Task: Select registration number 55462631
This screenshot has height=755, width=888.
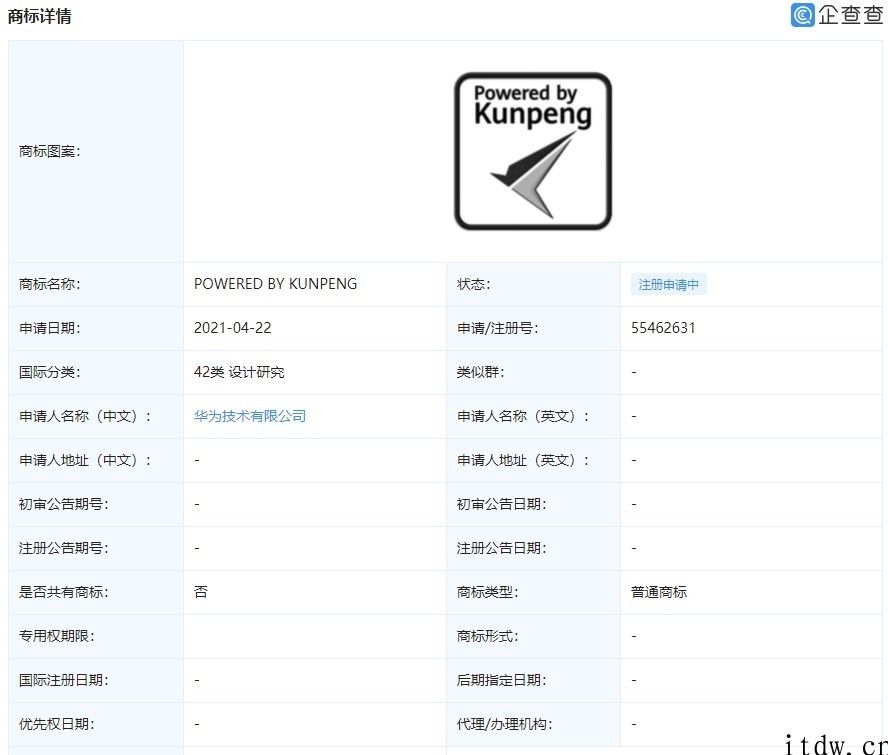Action: [663, 328]
